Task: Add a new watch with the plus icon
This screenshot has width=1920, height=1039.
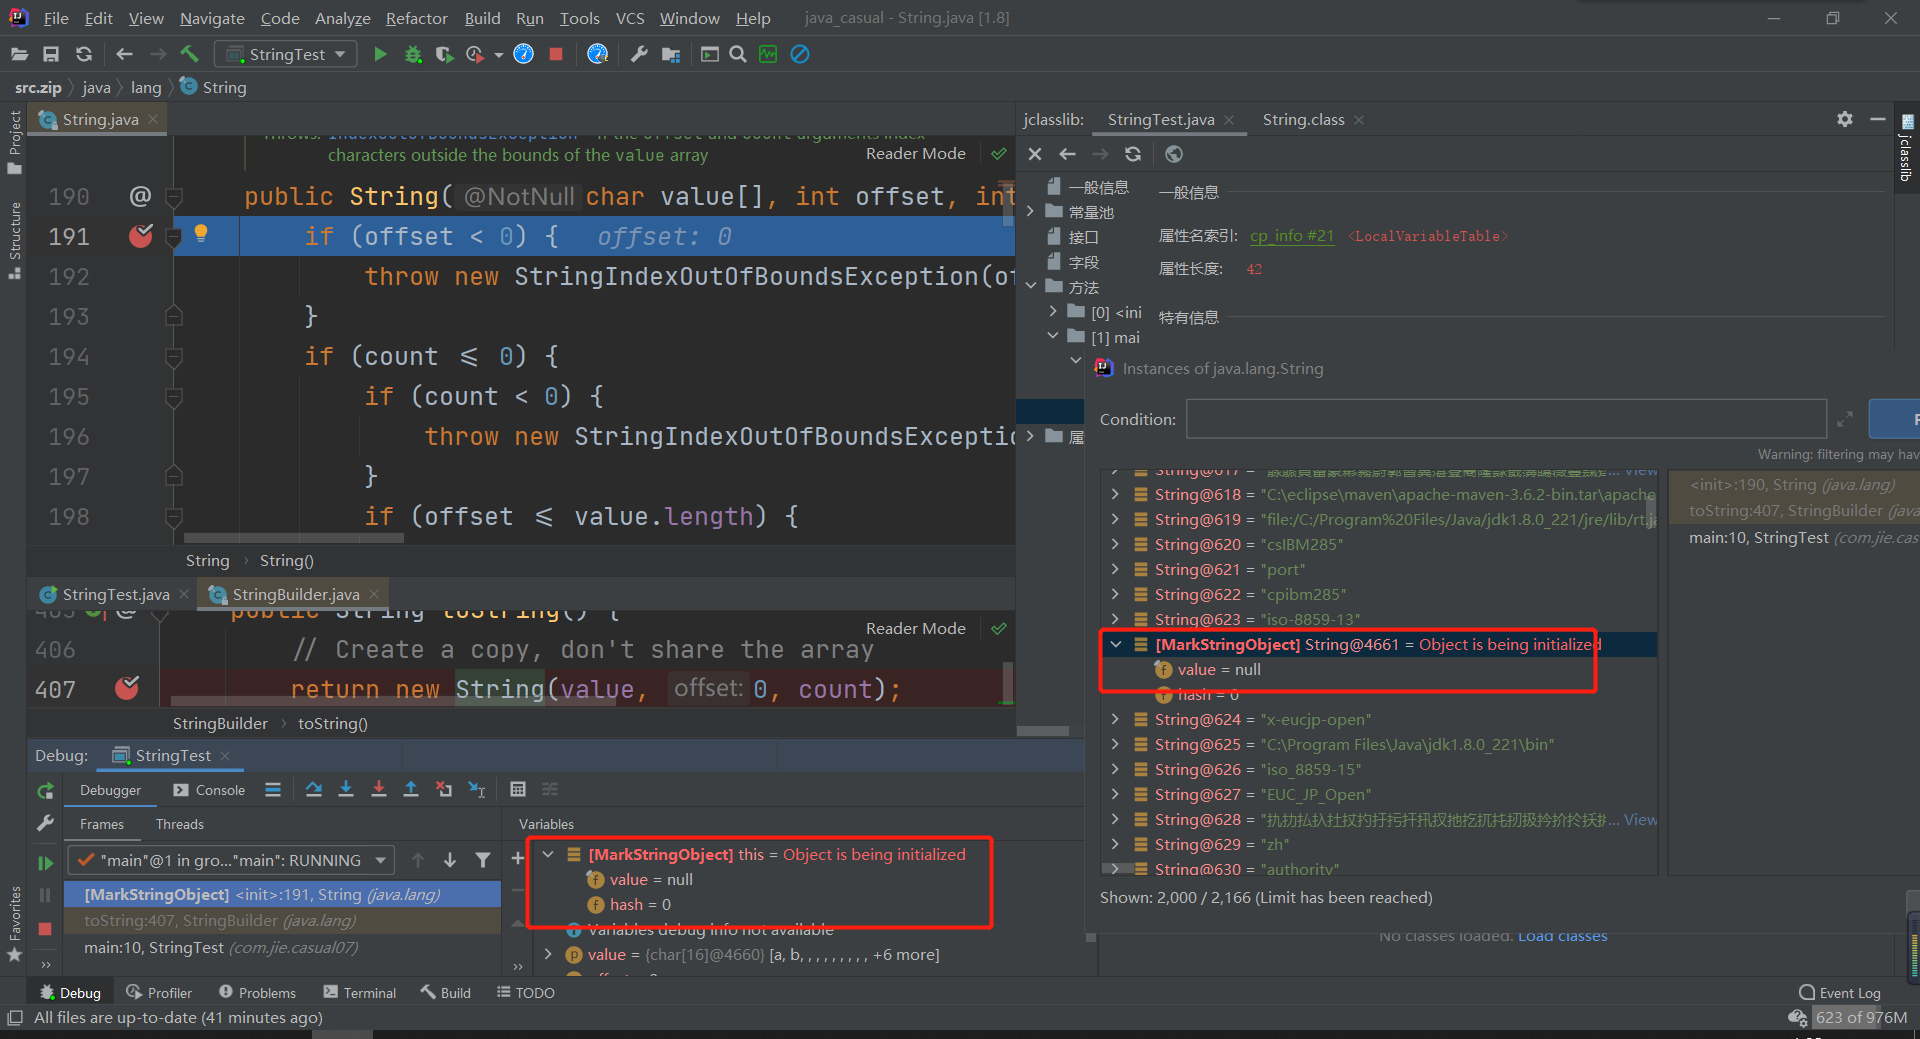Action: coord(518,858)
